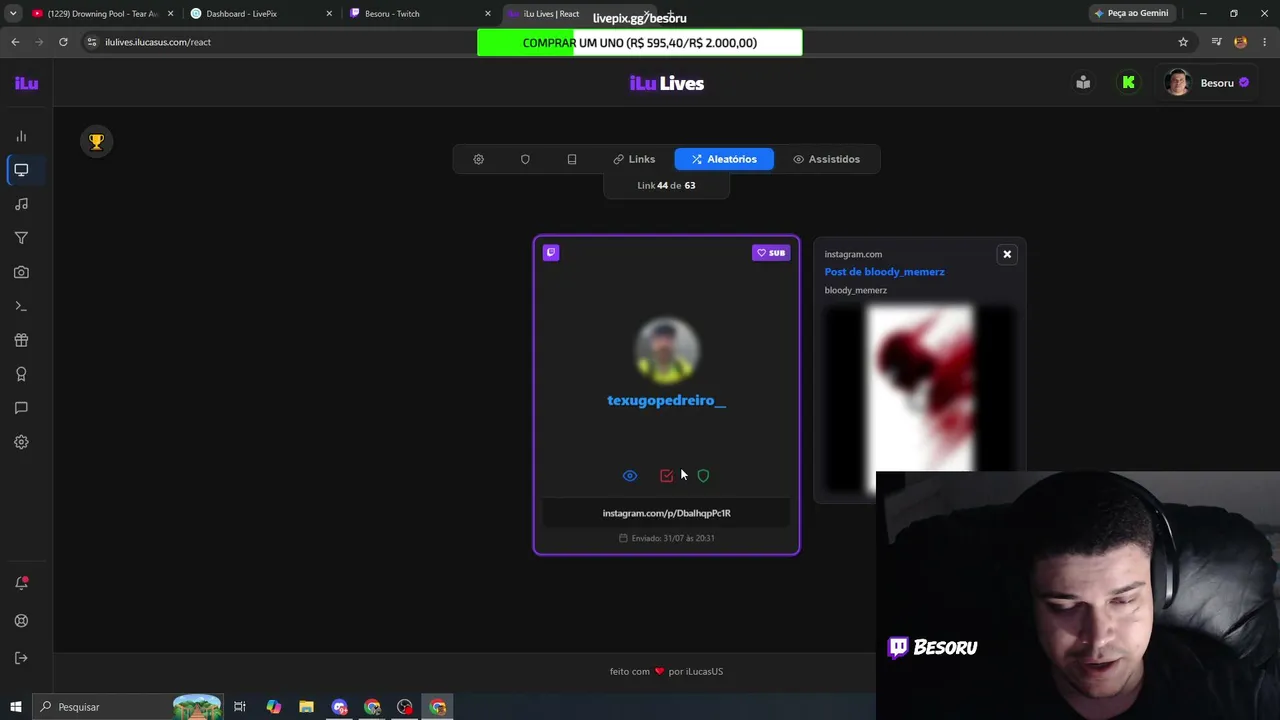Viewport: 1280px width, 720px height.
Task: Open the statistics bar chart sidebar icon
Action: (x=21, y=136)
